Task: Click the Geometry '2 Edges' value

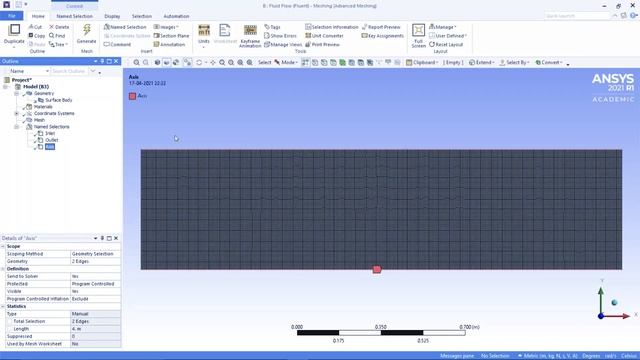Action: coord(96,262)
